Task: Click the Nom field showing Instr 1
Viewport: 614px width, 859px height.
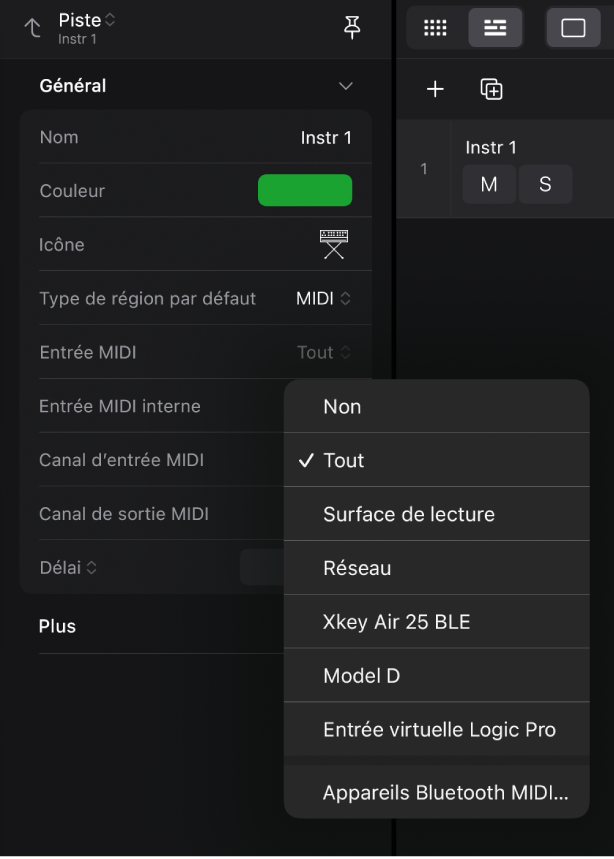Action: [x=326, y=138]
